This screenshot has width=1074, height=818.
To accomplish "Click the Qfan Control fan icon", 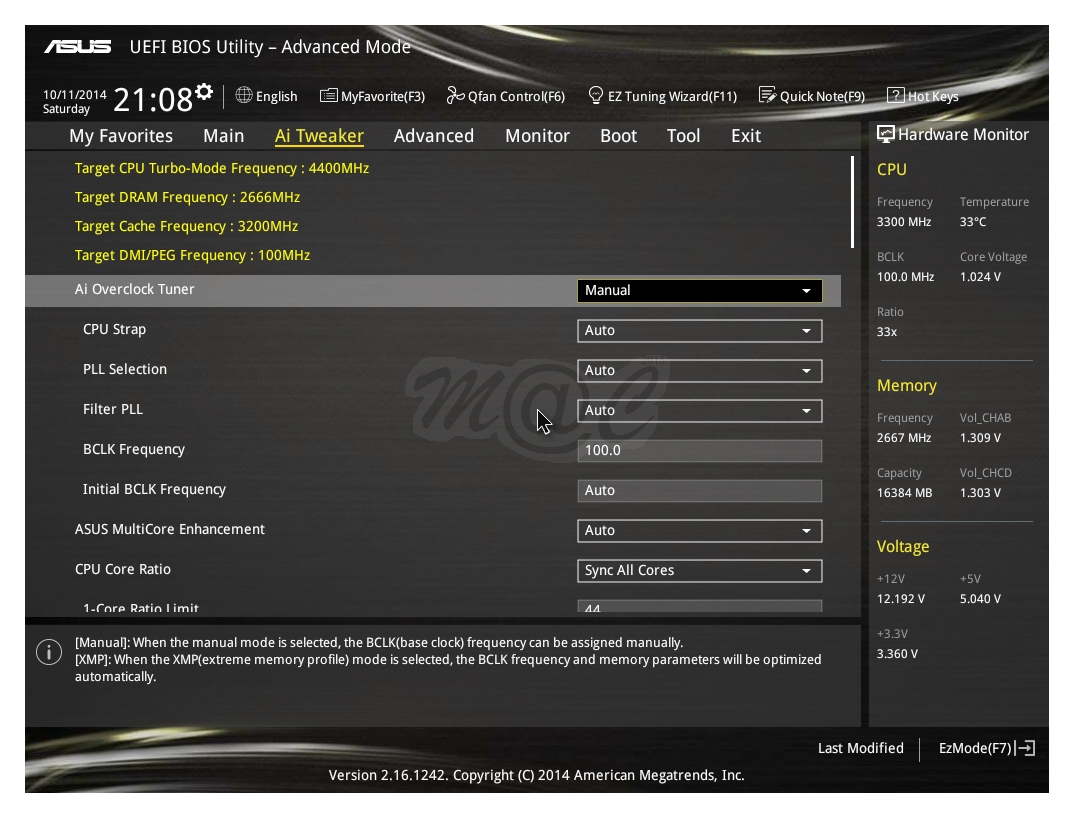I will [455, 95].
